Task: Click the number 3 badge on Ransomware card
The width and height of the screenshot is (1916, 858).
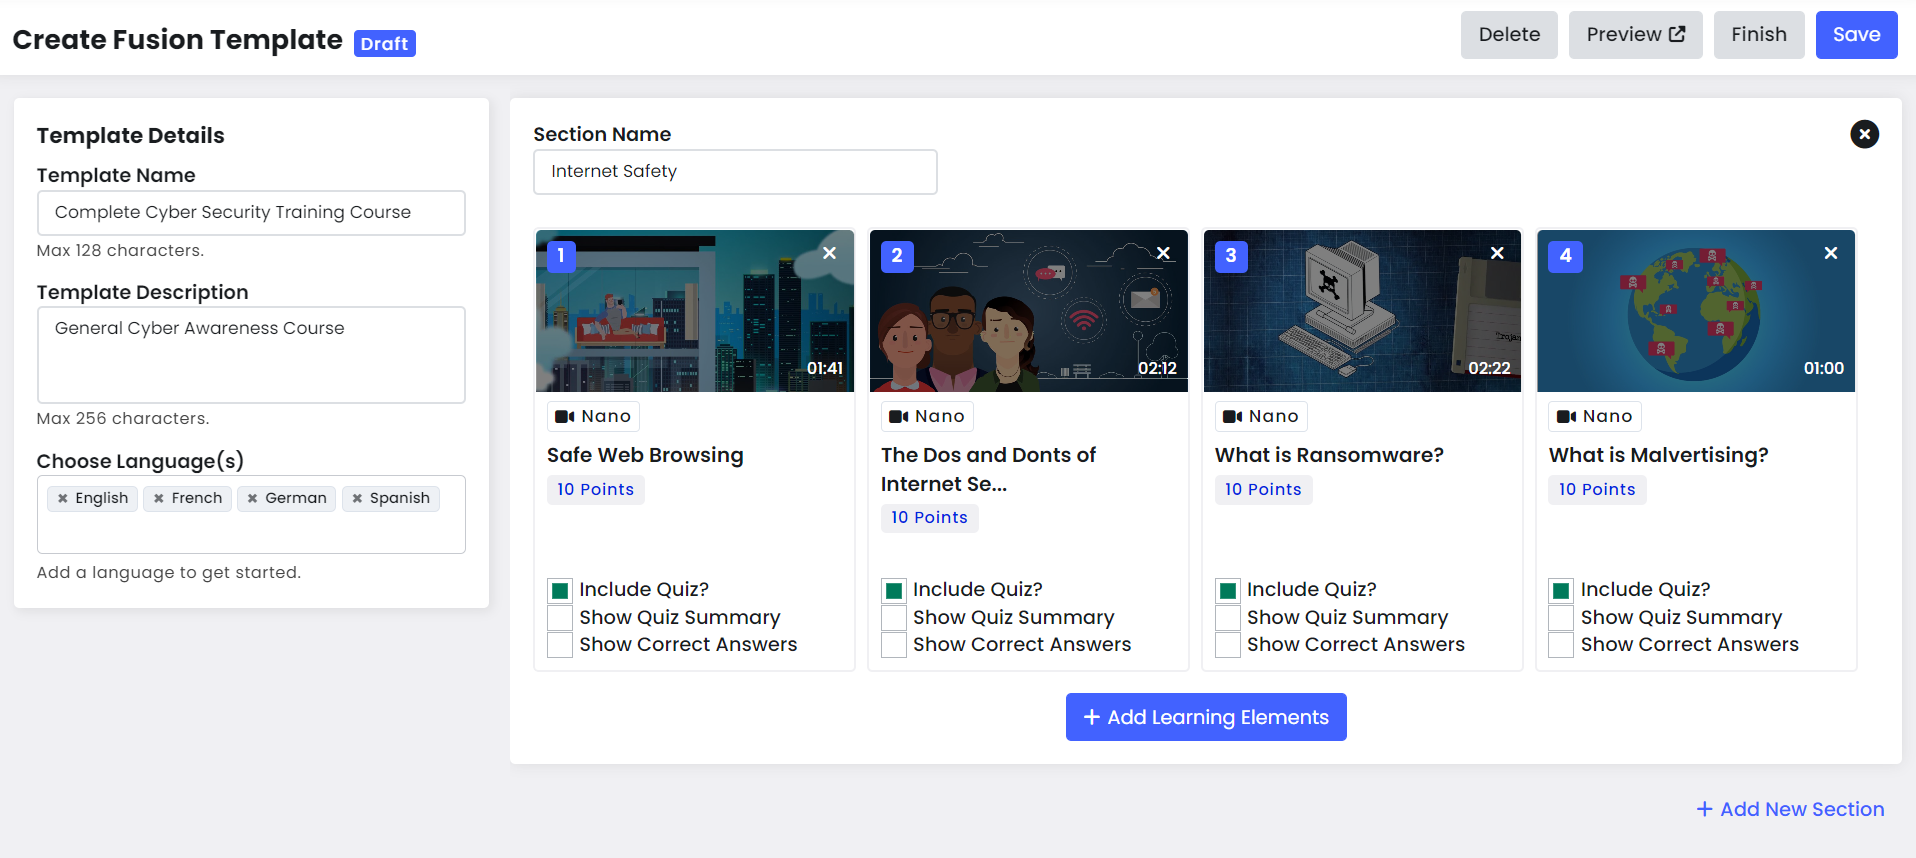Action: click(1230, 256)
